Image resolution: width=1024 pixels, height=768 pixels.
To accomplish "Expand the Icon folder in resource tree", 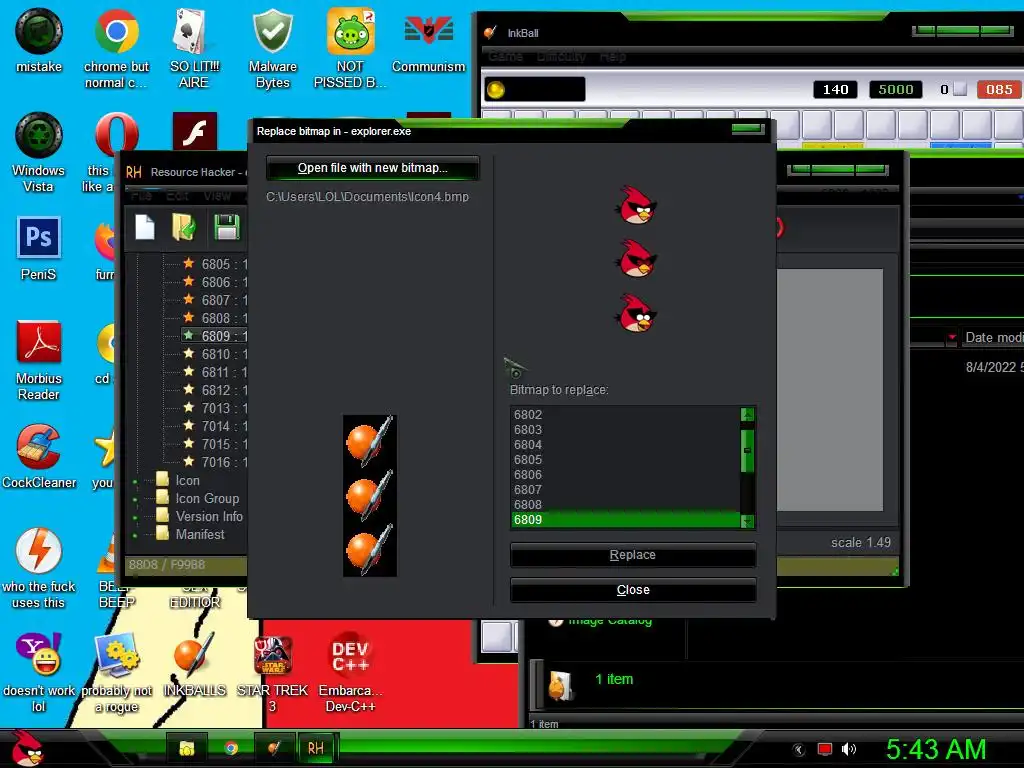I will 135,482.
